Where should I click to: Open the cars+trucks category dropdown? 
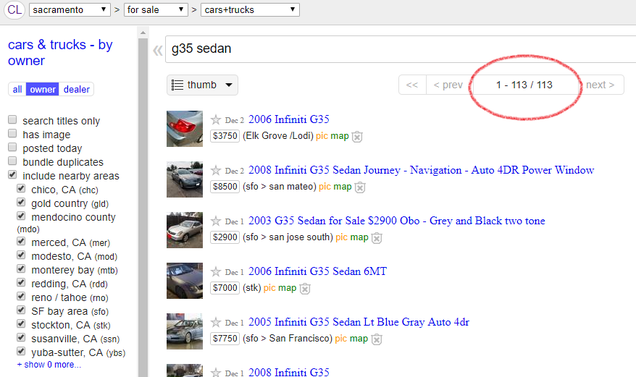point(250,10)
